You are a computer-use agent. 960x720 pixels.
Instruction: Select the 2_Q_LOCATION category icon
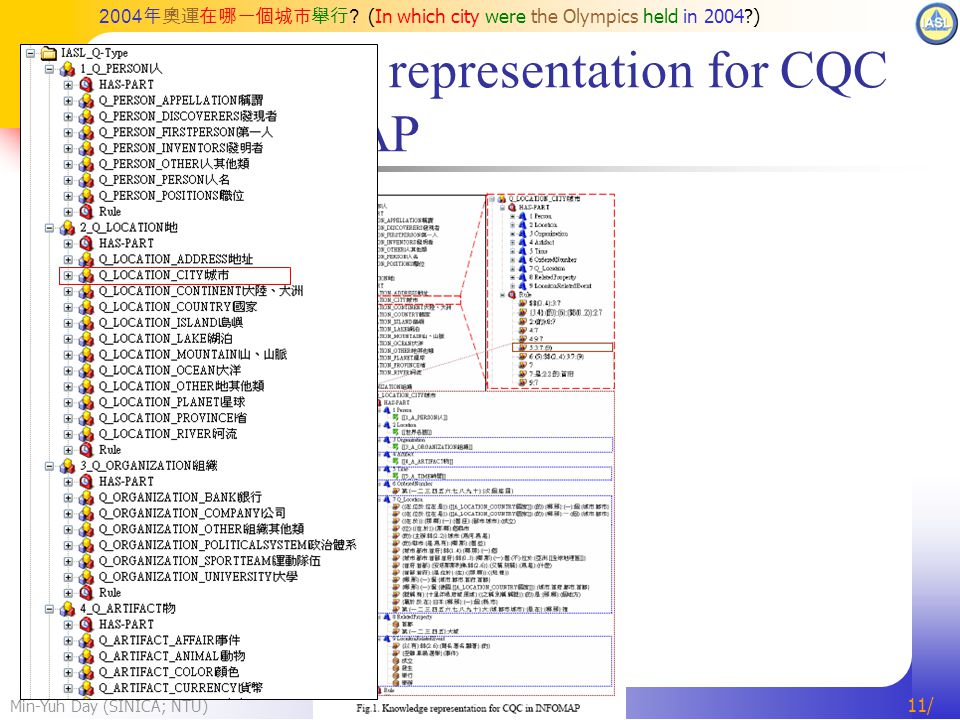tap(67, 228)
